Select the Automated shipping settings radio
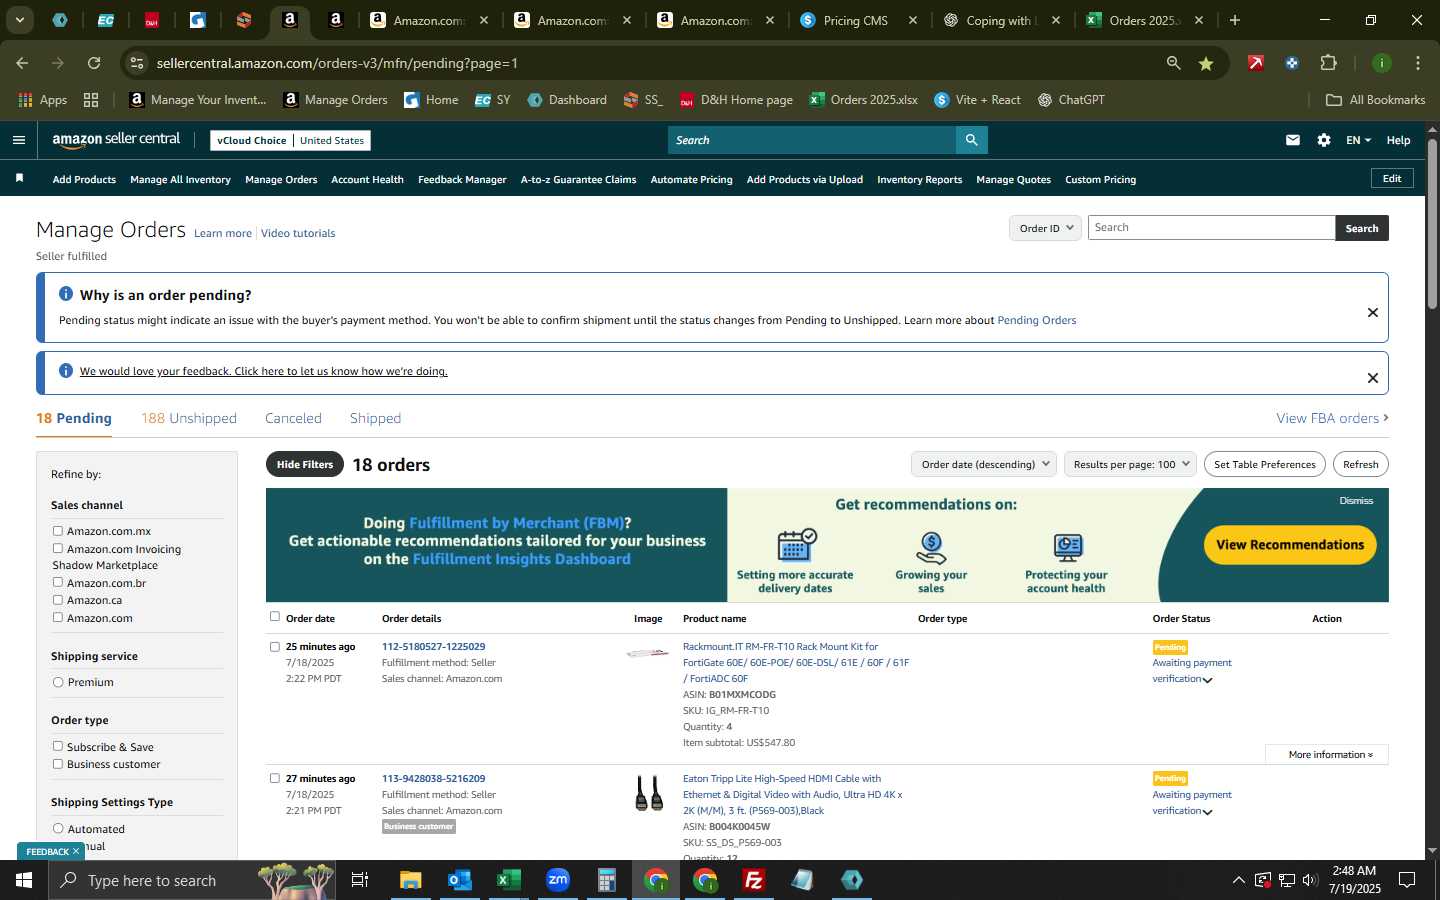1440x900 pixels. coord(58,828)
